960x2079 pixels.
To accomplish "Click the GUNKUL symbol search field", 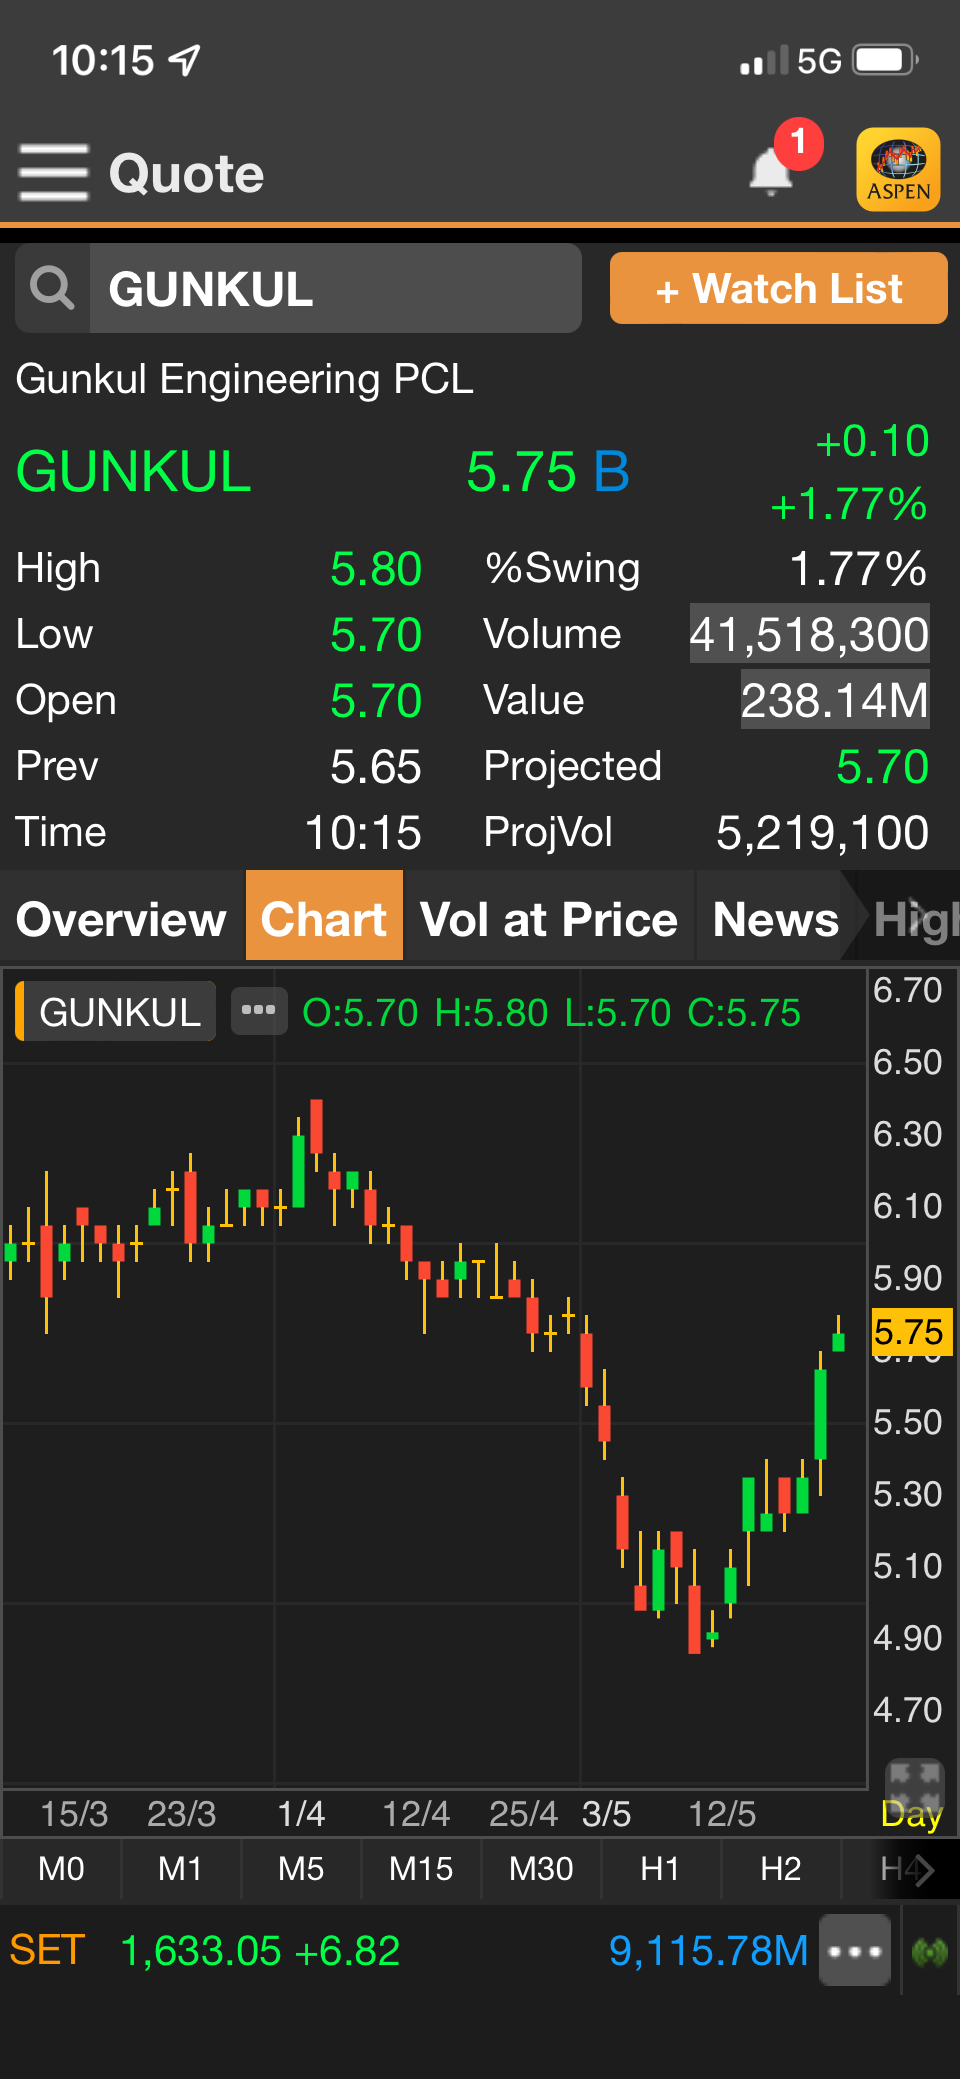I will click(x=335, y=288).
